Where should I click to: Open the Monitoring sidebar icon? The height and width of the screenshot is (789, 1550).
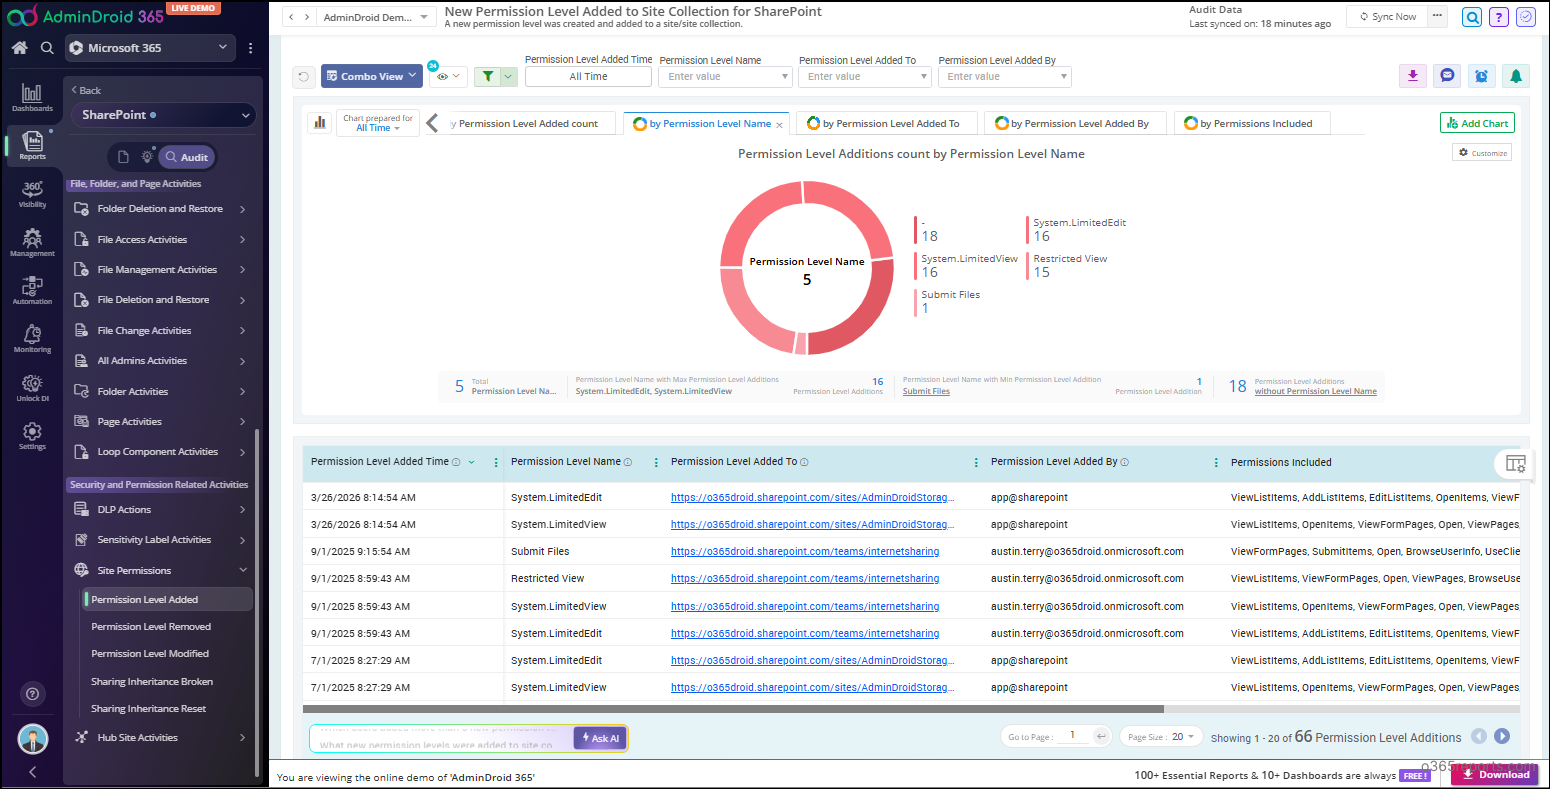32,338
